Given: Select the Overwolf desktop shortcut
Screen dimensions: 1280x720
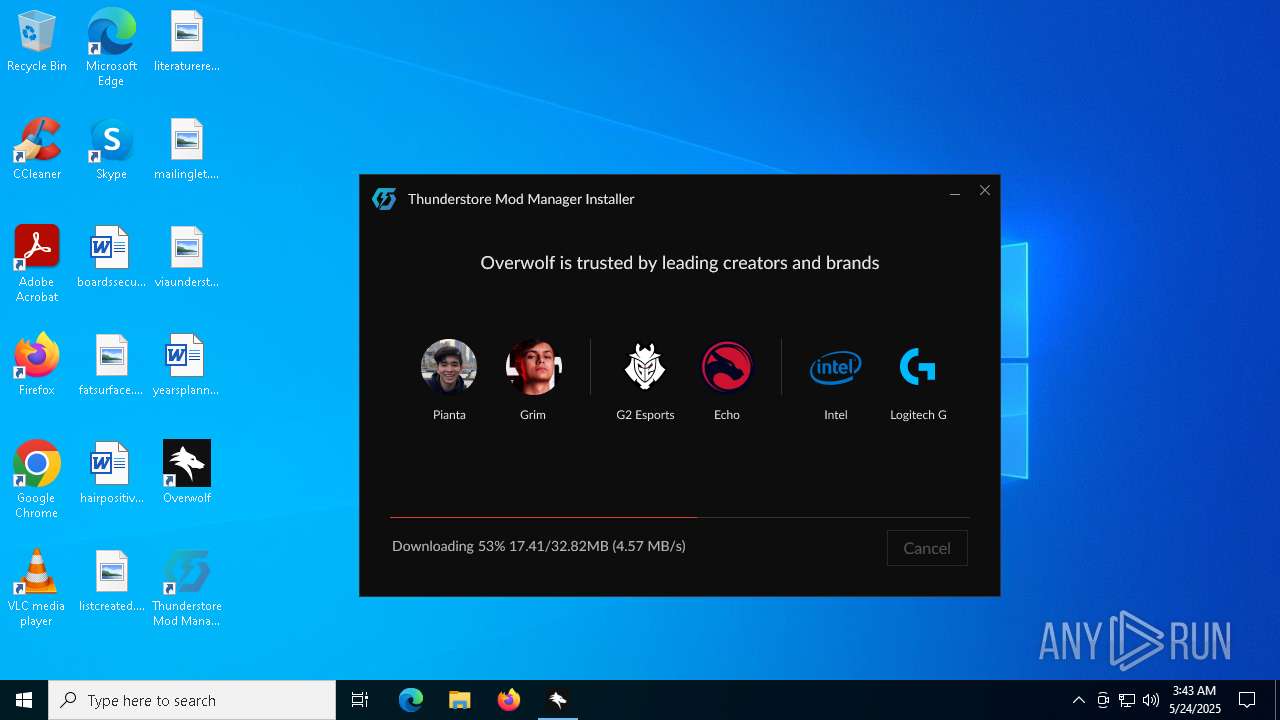Looking at the screenshot, I should 187,472.
